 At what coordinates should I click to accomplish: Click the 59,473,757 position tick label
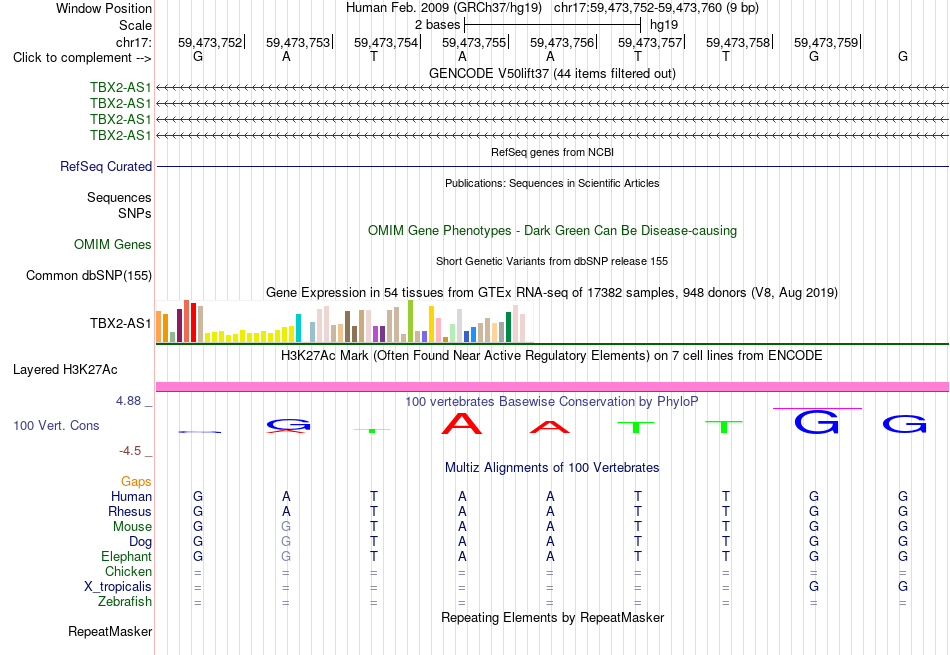click(x=650, y=42)
